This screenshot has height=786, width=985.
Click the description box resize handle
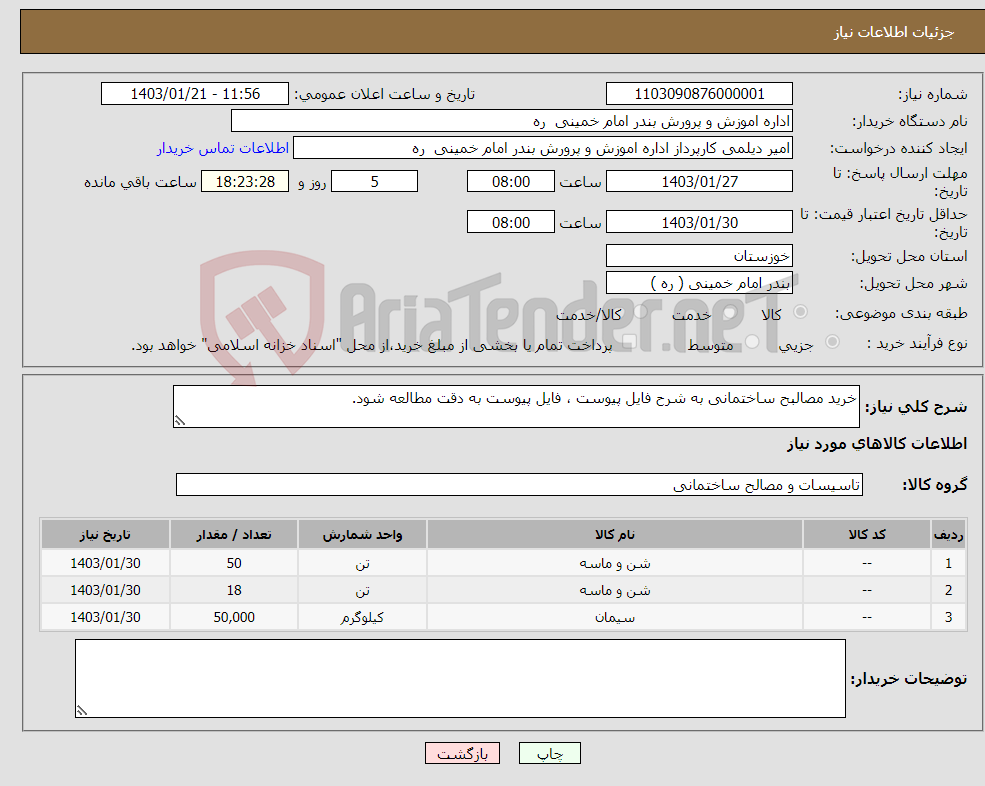180,420
